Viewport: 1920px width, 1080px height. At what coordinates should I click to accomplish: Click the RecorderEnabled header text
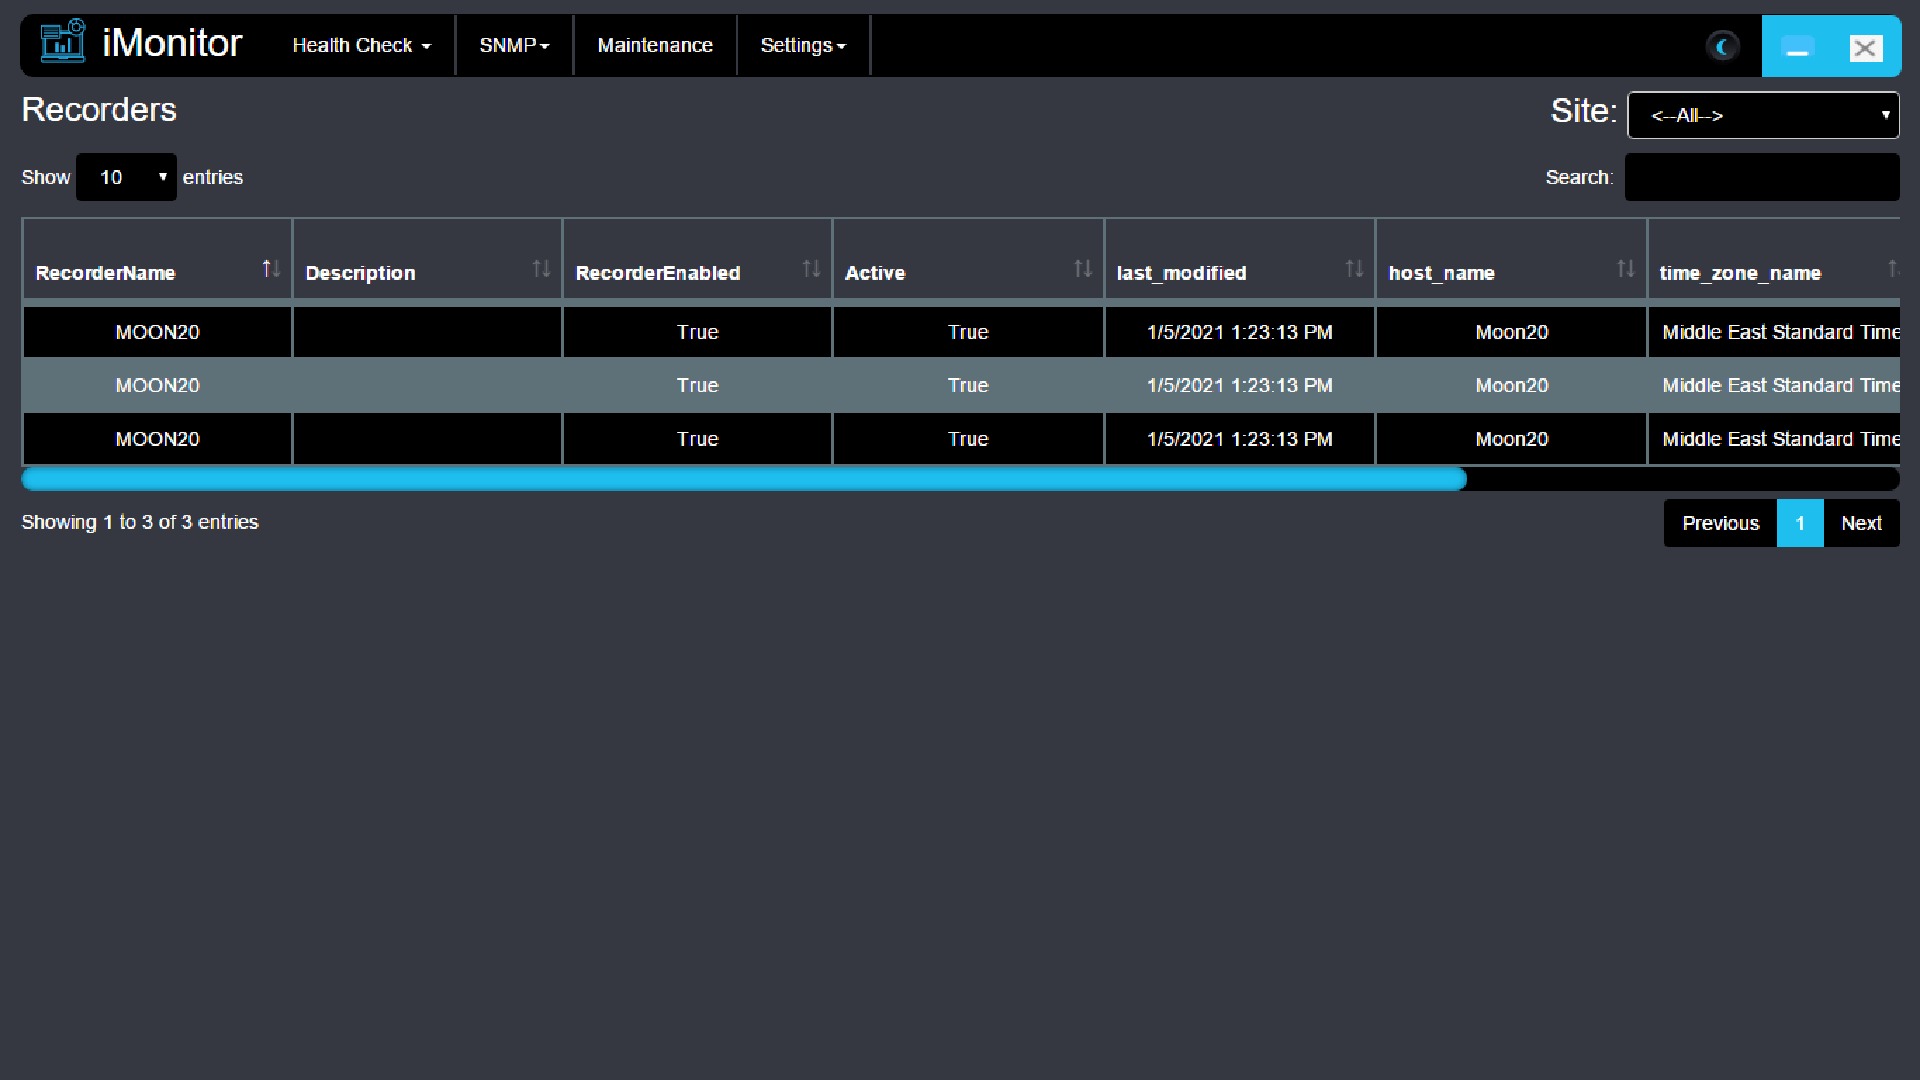658,273
